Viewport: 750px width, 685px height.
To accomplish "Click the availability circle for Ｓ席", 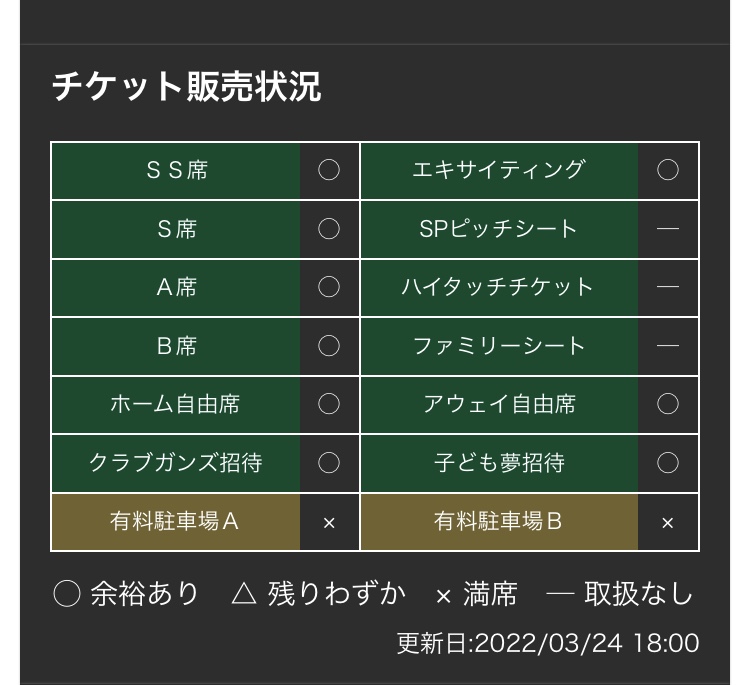I will click(x=329, y=229).
